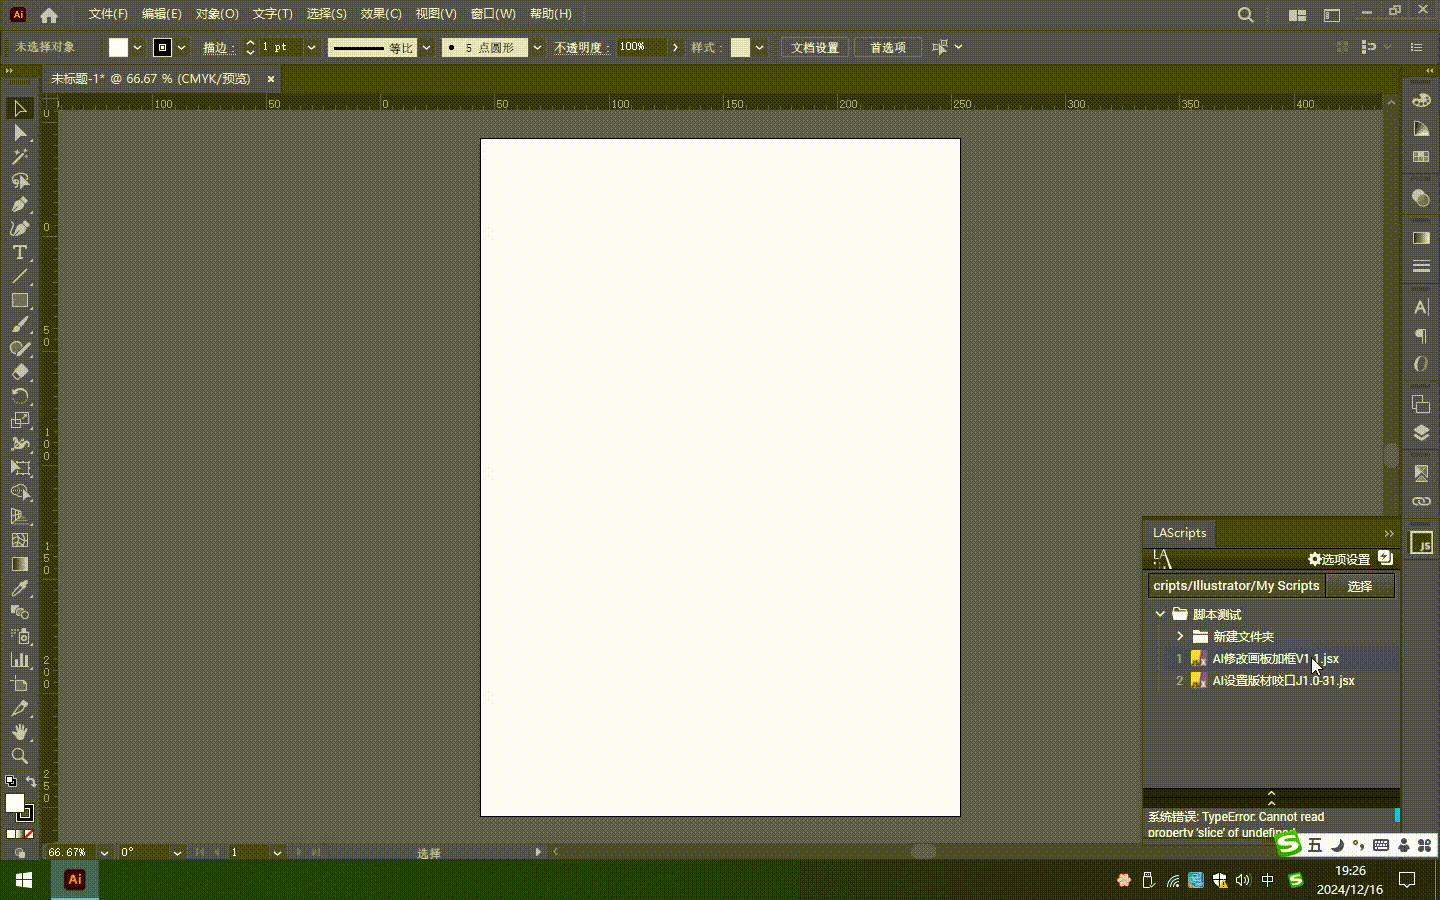This screenshot has width=1440, height=900.
Task: Open the 文字(T) menu
Action: click(x=272, y=14)
